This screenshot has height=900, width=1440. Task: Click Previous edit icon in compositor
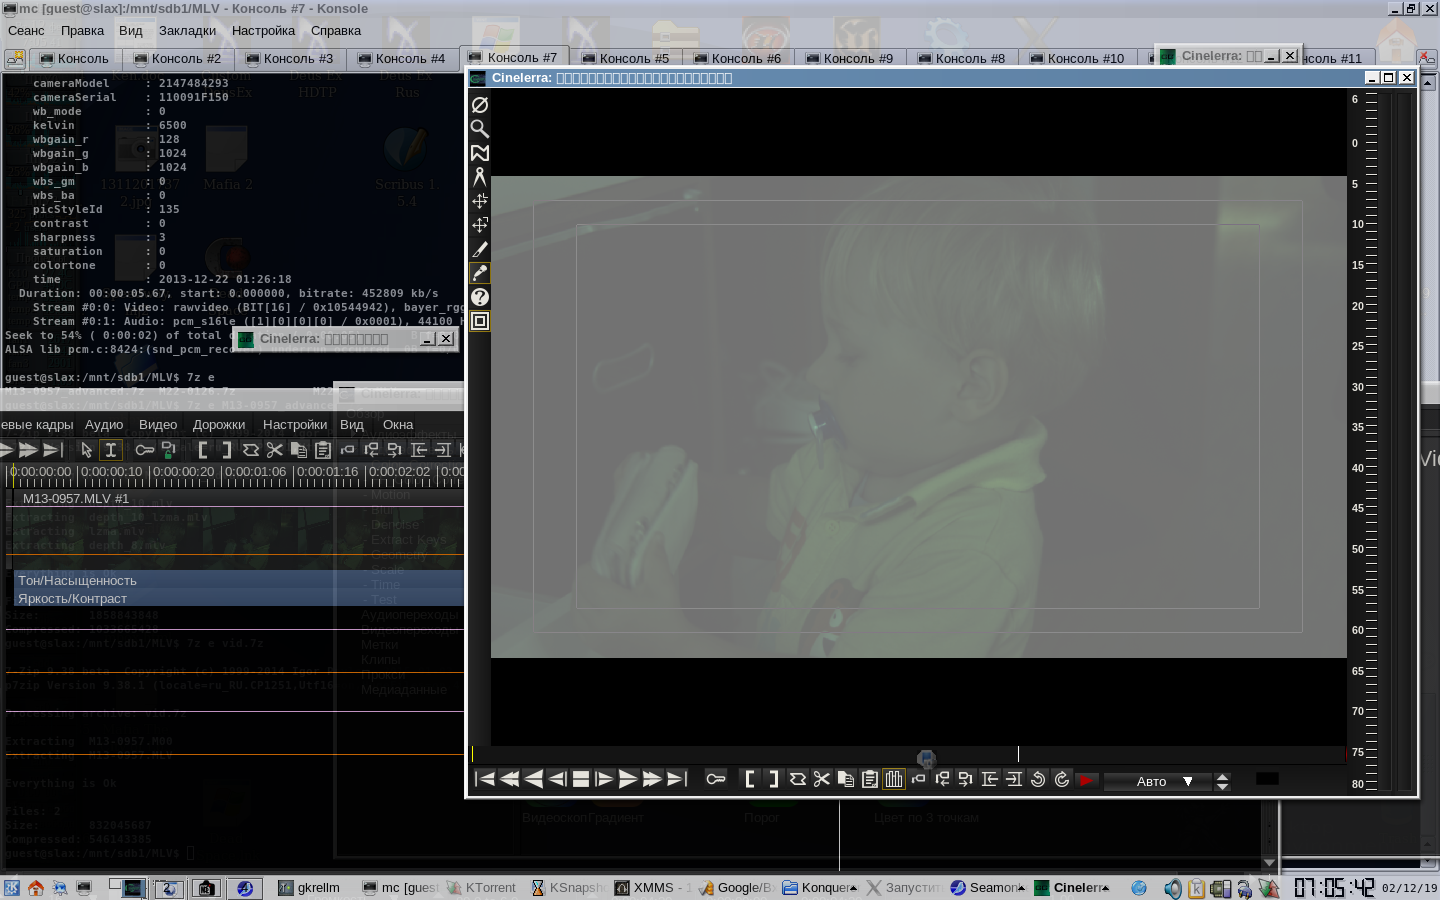coord(990,779)
